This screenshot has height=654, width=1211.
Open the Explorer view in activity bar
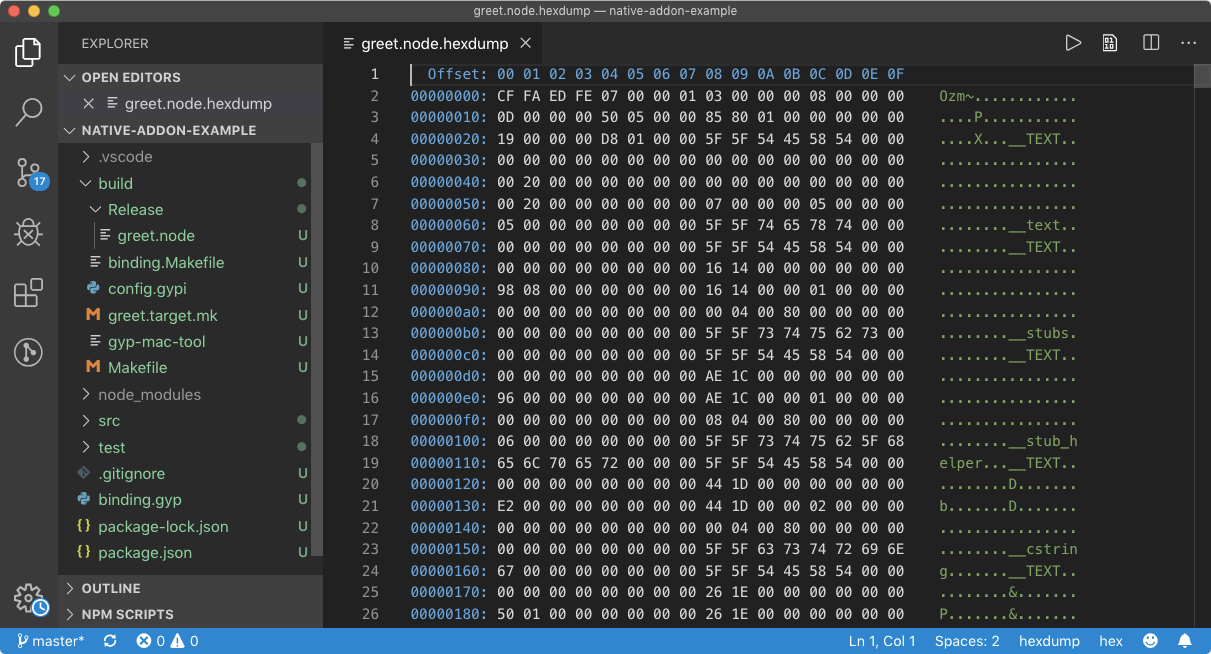(x=29, y=52)
